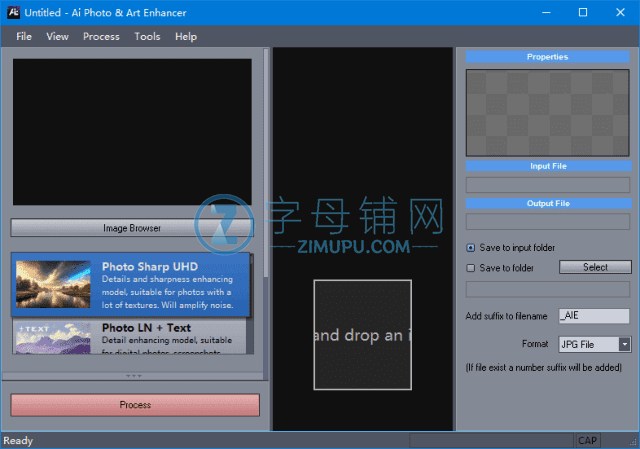Click the Output File header label
This screenshot has height=449, width=640.
(x=548, y=203)
